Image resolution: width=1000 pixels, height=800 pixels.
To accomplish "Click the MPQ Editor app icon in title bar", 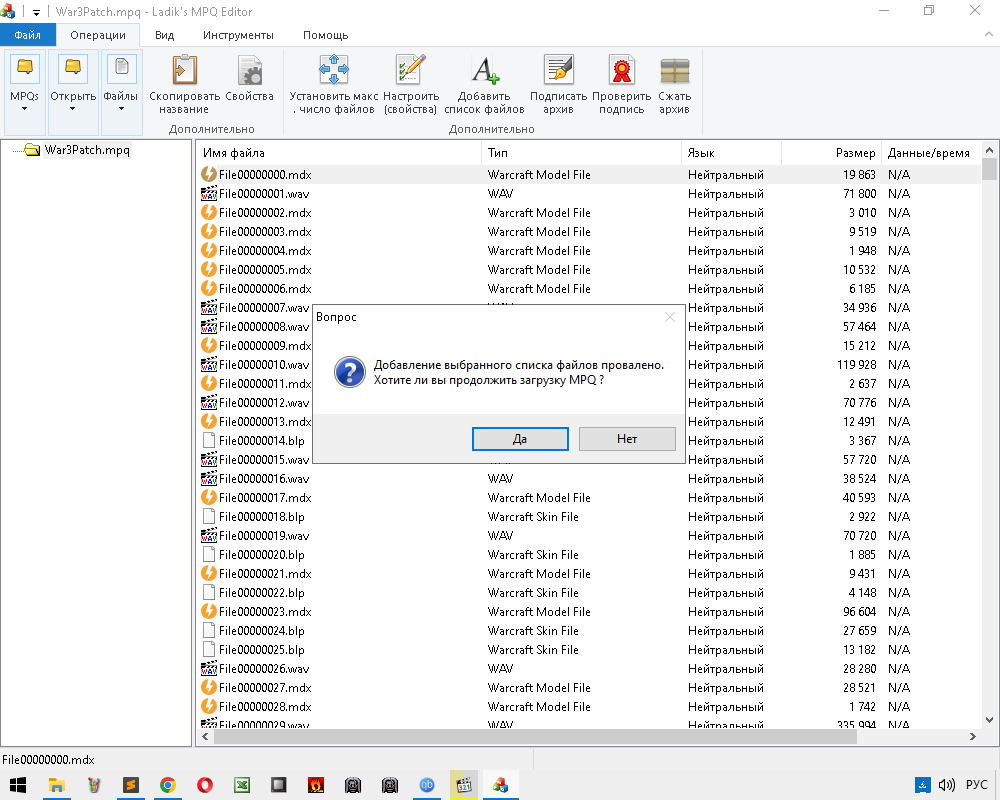I will point(8,11).
